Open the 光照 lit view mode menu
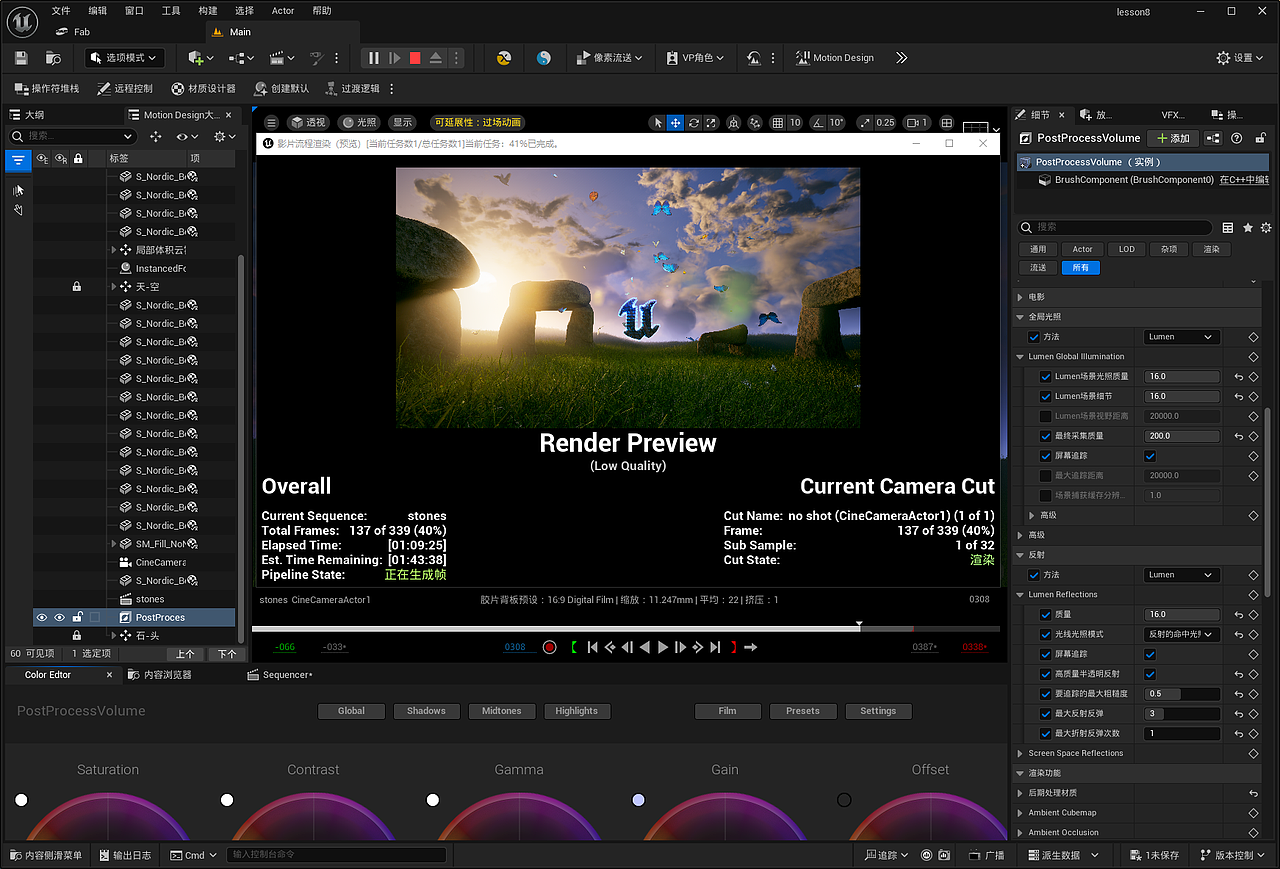The image size is (1280, 869). coord(359,123)
